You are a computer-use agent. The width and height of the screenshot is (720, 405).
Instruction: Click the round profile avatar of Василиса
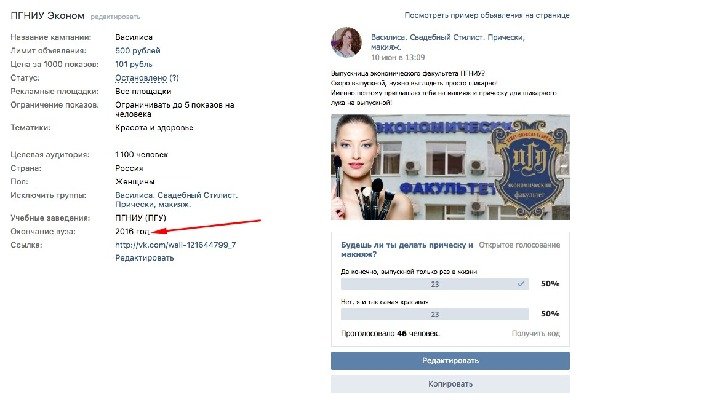pos(346,42)
